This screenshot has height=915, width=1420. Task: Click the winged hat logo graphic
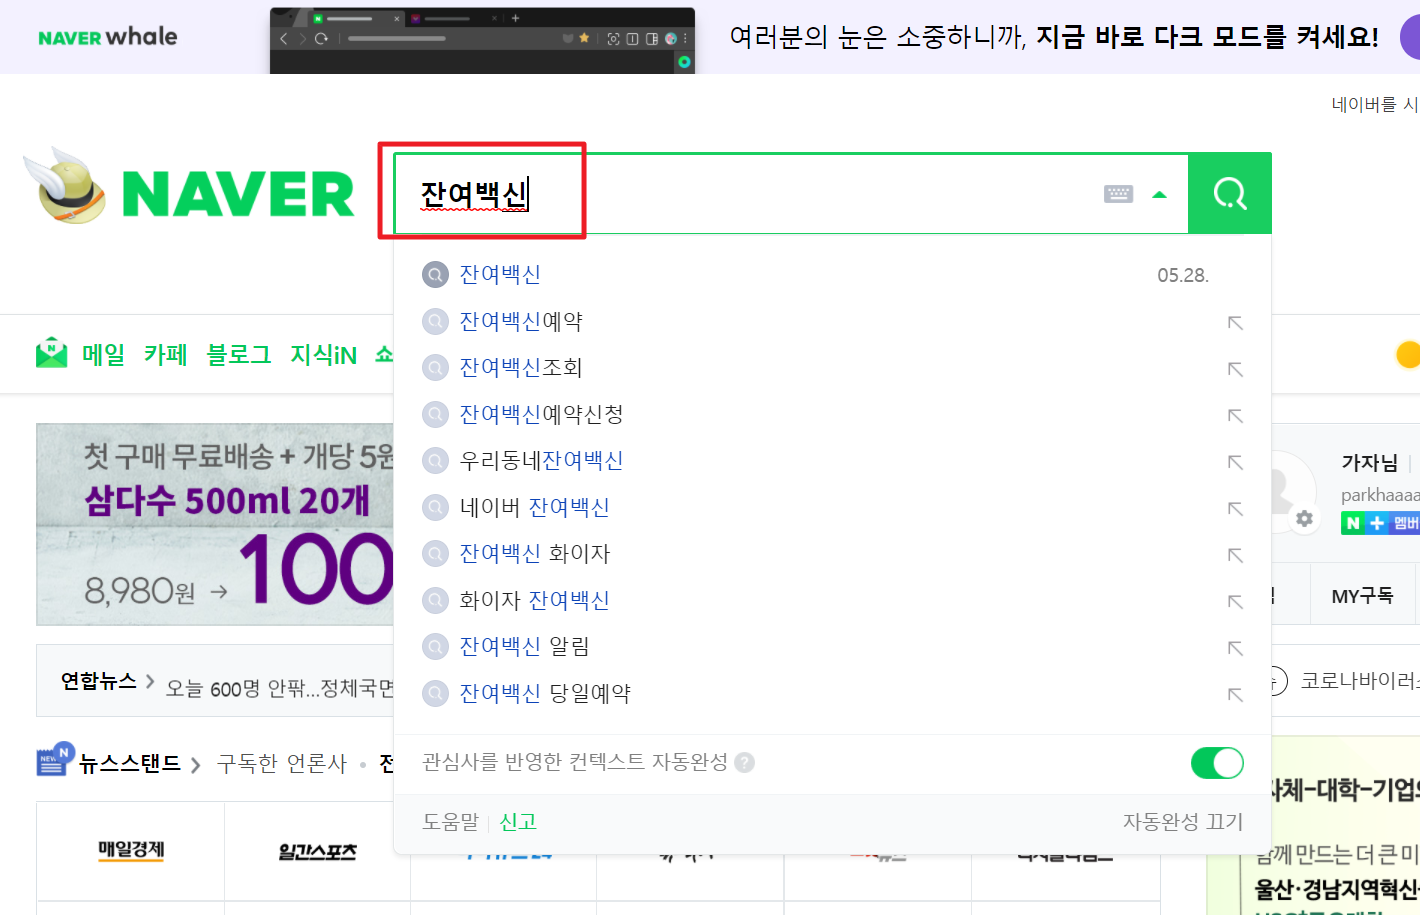point(66,186)
